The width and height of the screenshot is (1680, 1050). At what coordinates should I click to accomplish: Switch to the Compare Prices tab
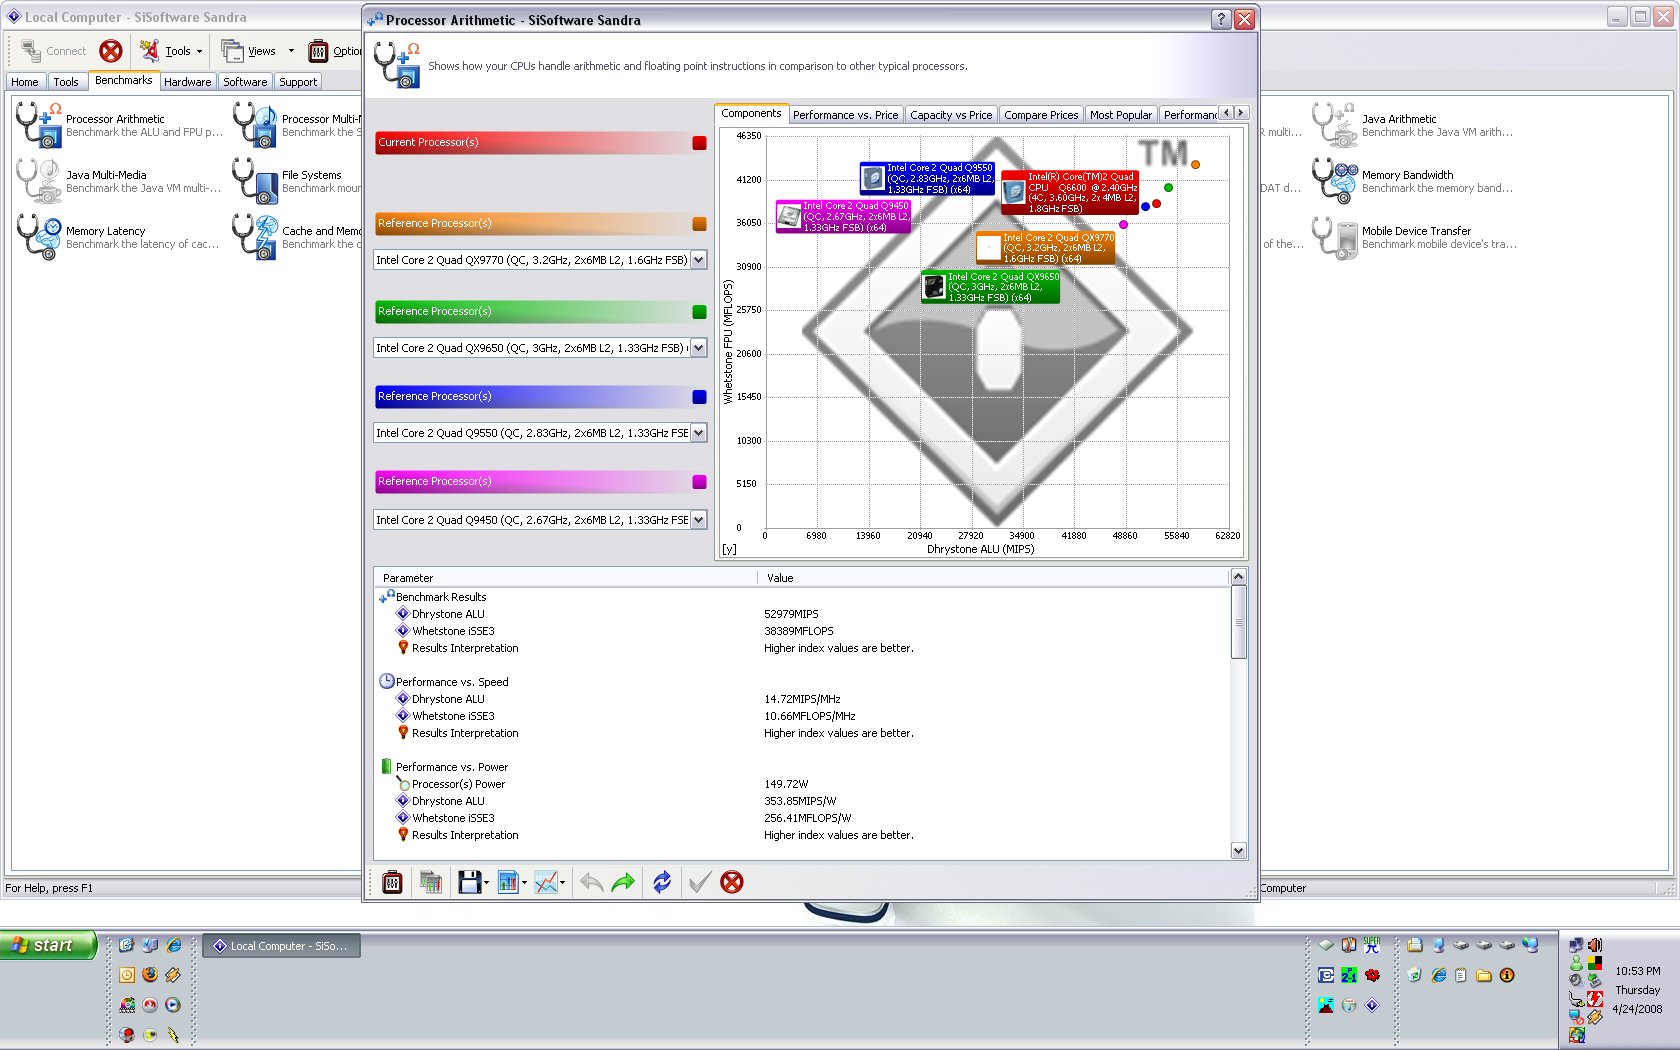[1041, 115]
